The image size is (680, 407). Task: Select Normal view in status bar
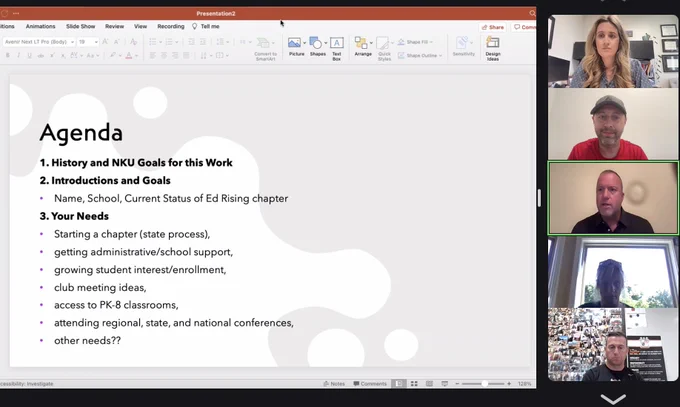point(399,384)
